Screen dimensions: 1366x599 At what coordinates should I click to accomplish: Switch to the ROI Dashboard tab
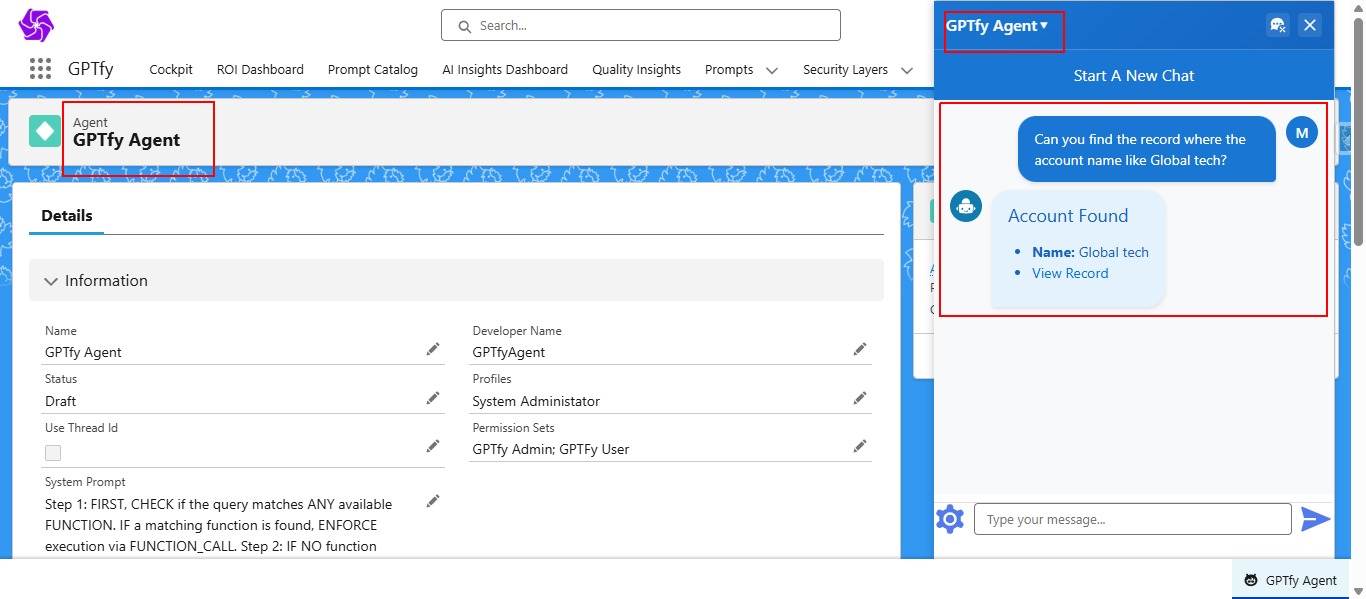pos(260,70)
